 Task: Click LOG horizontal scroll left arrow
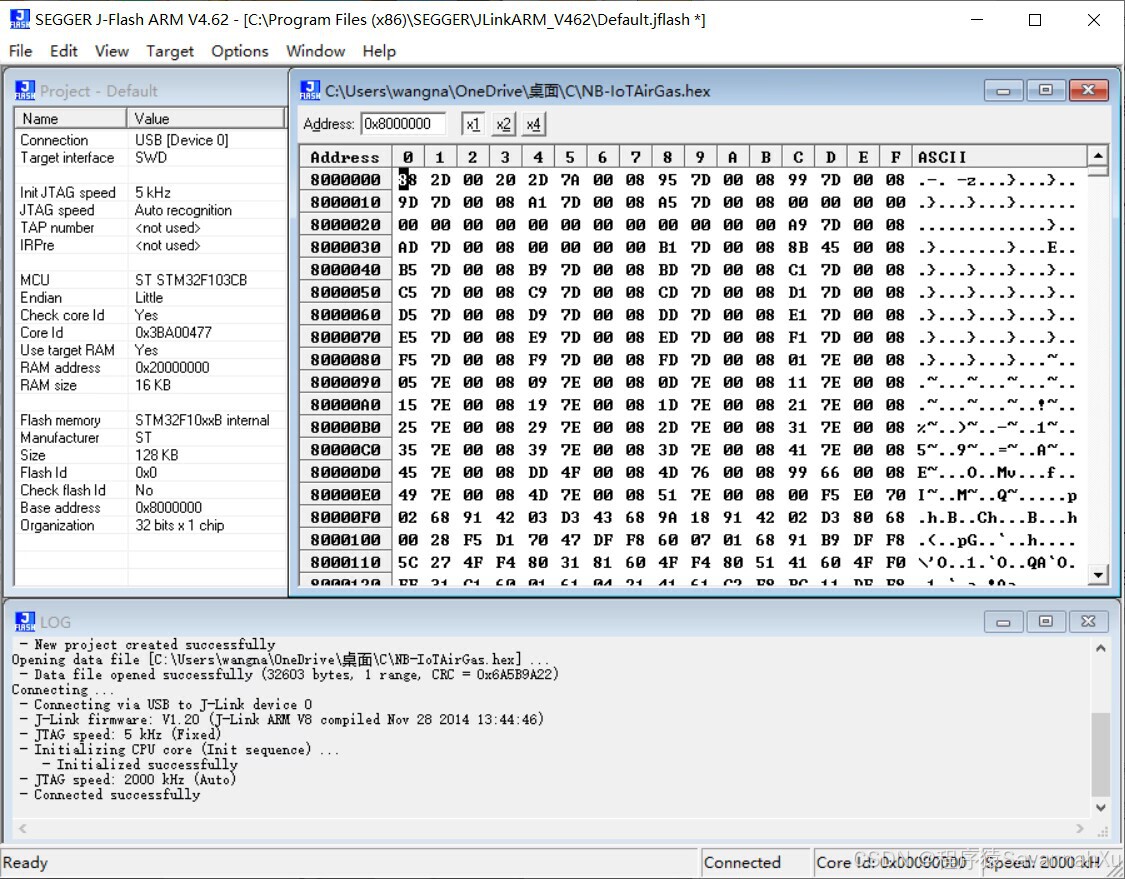point(22,828)
